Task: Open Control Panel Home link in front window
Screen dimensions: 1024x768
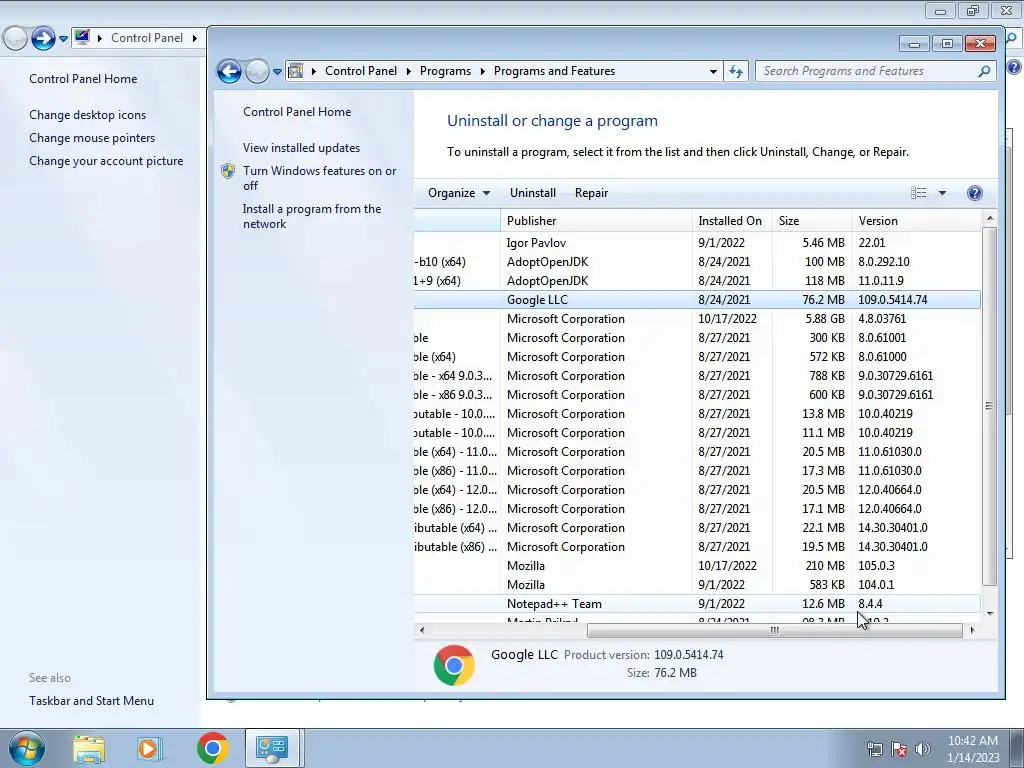Action: coord(297,112)
